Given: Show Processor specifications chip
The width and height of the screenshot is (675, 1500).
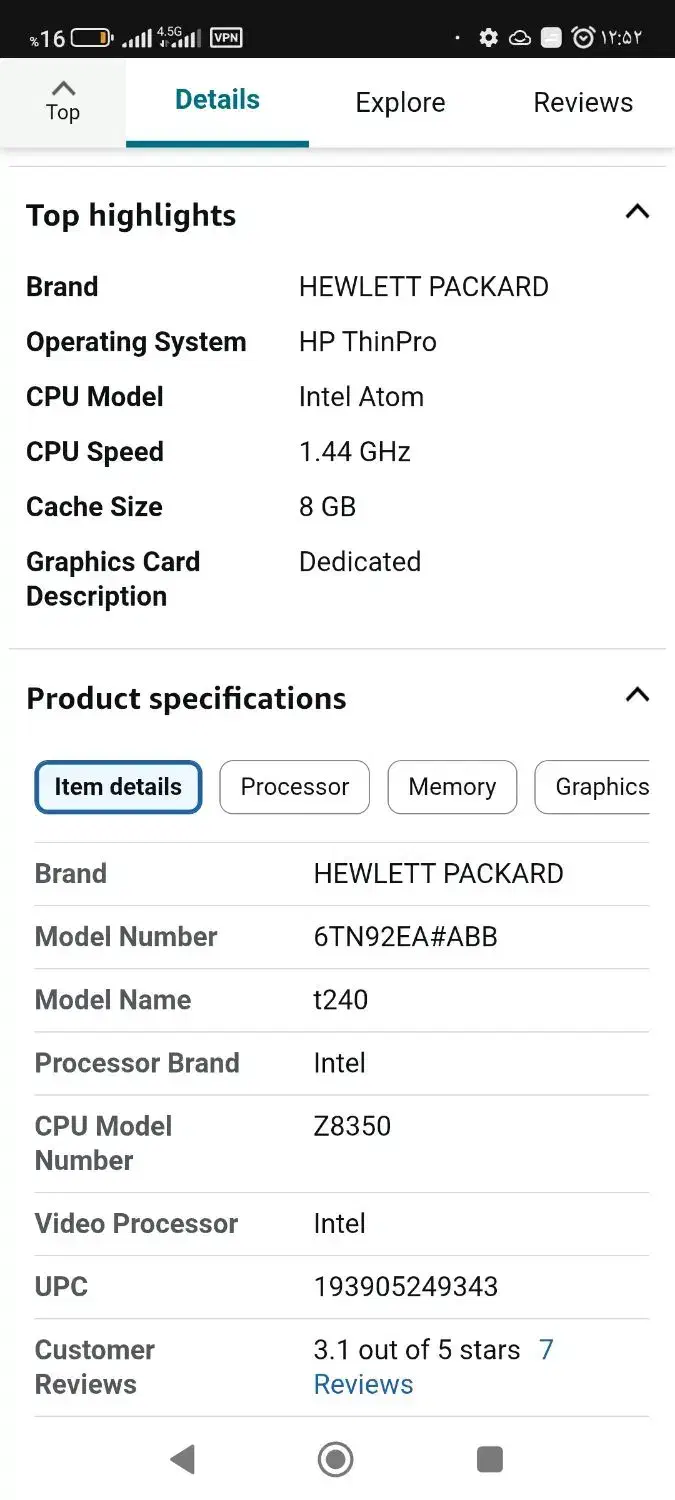Looking at the screenshot, I should pyautogui.click(x=295, y=787).
